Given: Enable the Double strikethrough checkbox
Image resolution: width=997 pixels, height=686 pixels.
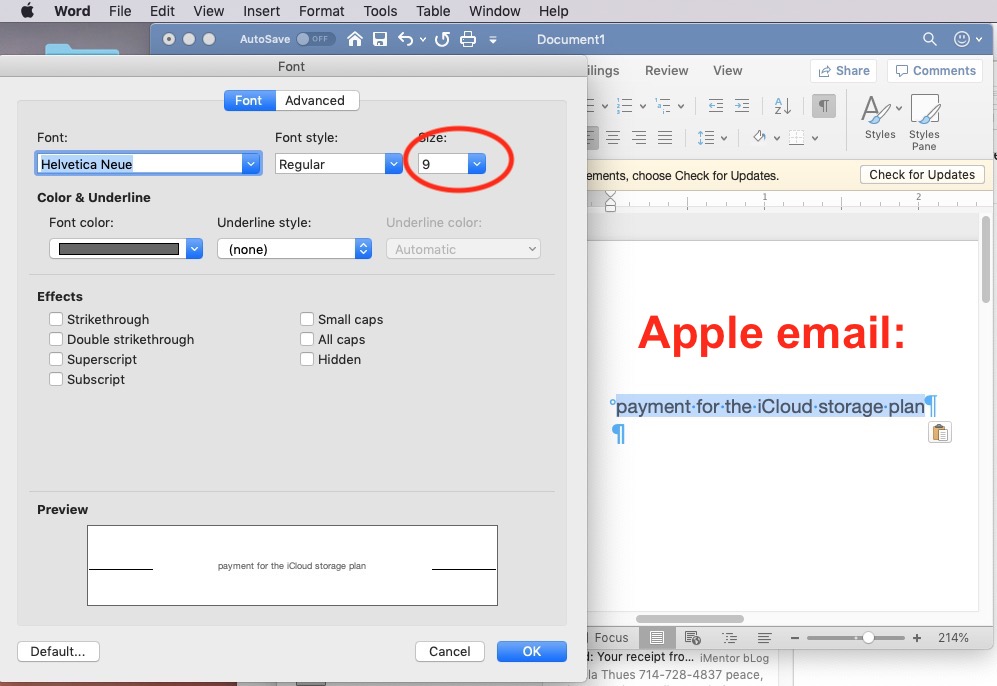Looking at the screenshot, I should 56,339.
